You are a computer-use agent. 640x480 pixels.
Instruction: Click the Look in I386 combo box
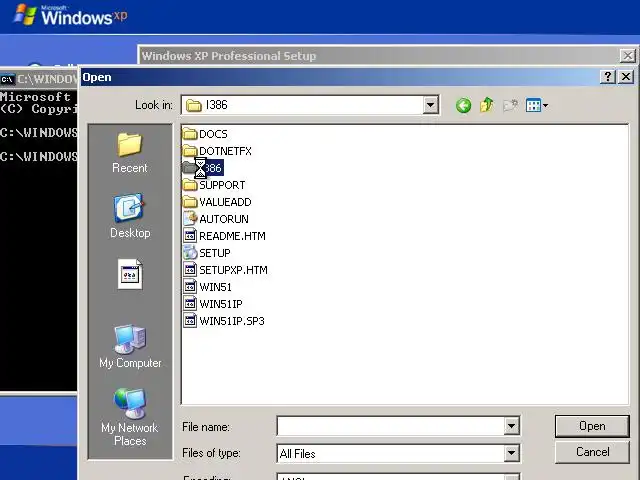pos(310,105)
